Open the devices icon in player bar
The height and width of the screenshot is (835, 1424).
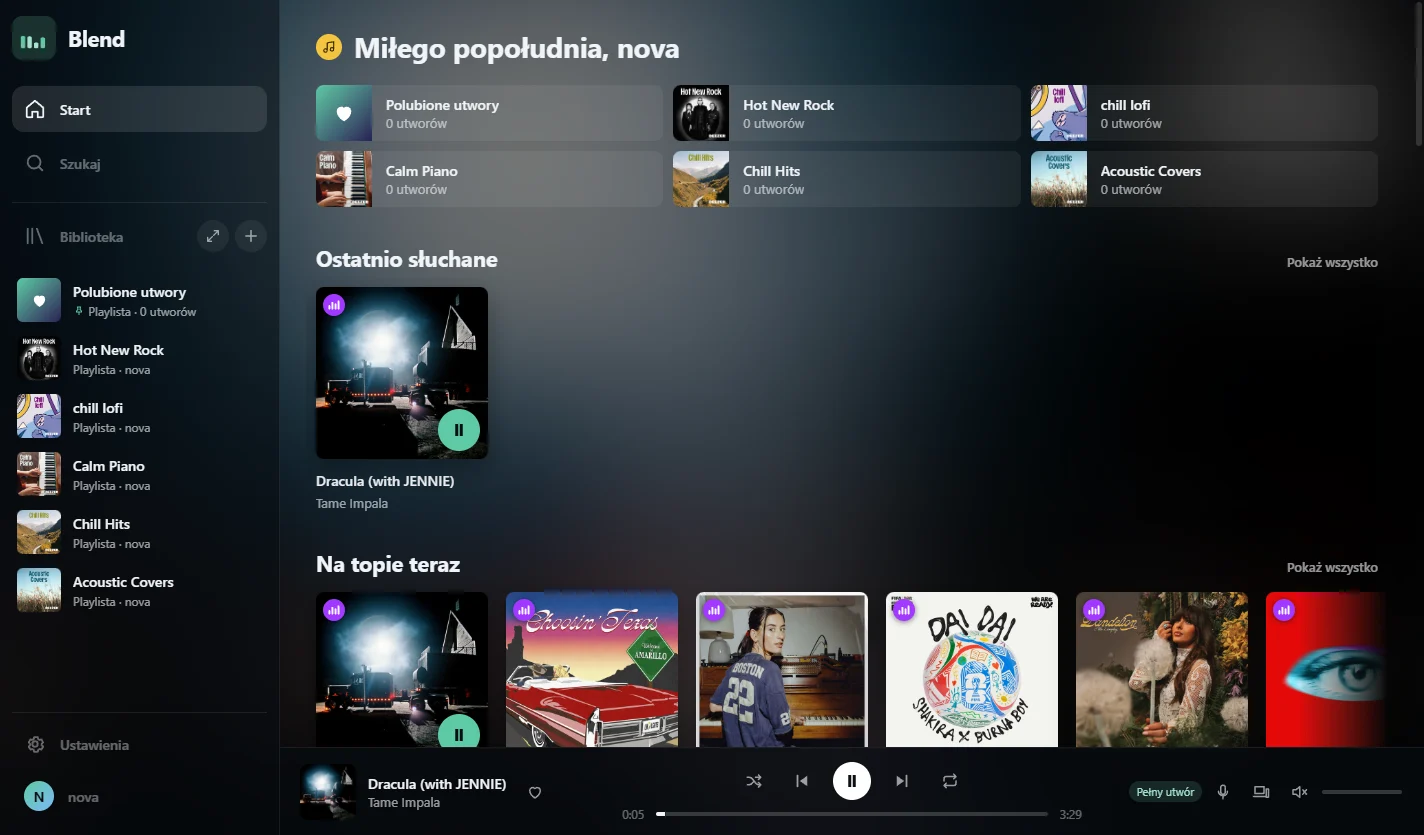click(x=1261, y=792)
